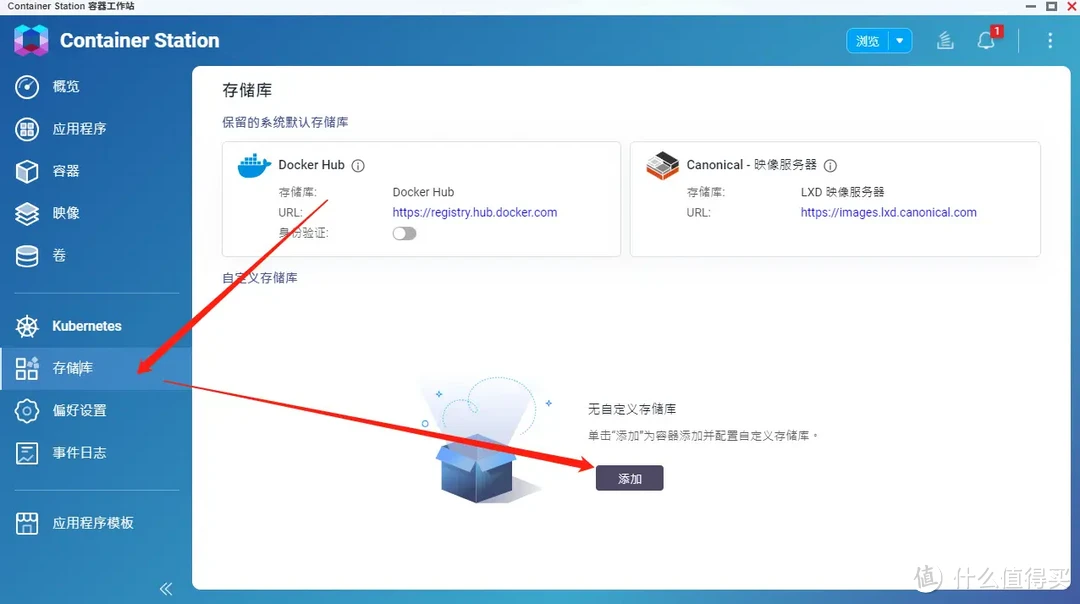Collapse the sidebar with the double-chevron
1080x604 pixels.
click(166, 588)
